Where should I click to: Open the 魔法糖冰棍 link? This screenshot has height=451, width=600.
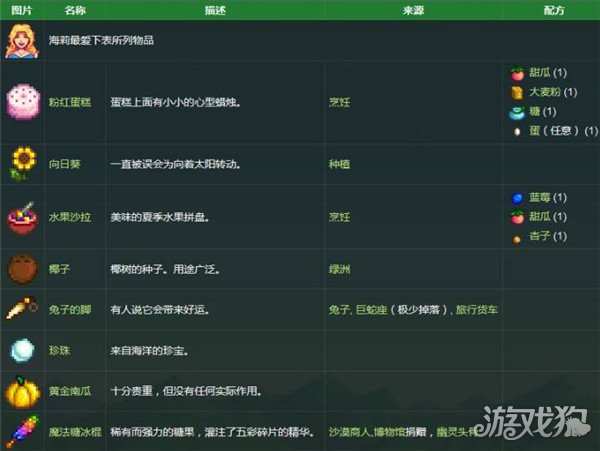pyautogui.click(x=75, y=432)
